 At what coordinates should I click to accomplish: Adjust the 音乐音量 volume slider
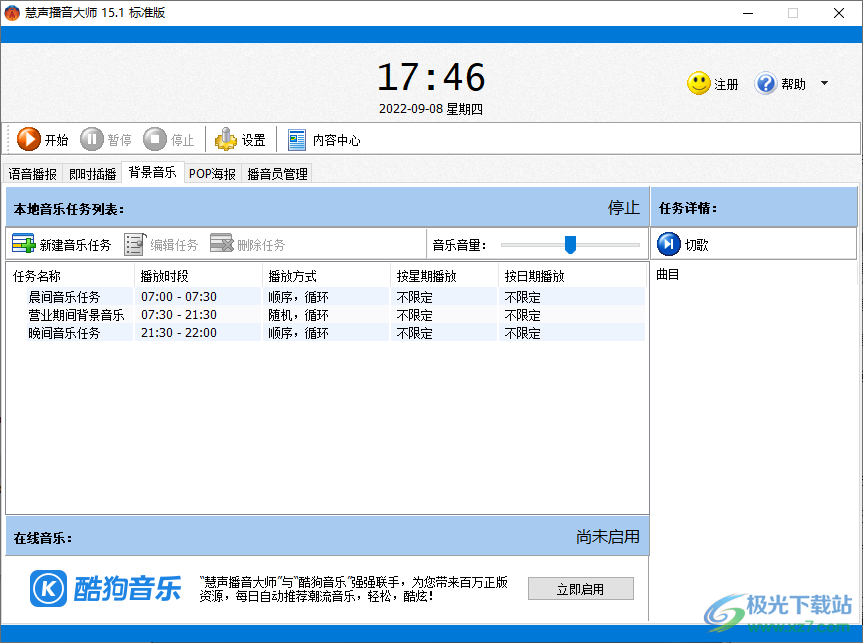tap(571, 243)
